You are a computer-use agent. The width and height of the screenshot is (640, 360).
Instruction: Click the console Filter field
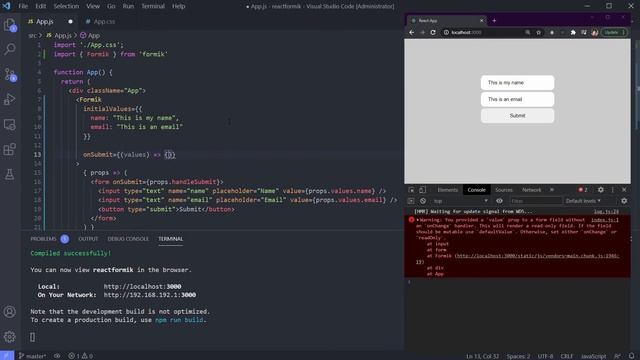tap(536, 201)
